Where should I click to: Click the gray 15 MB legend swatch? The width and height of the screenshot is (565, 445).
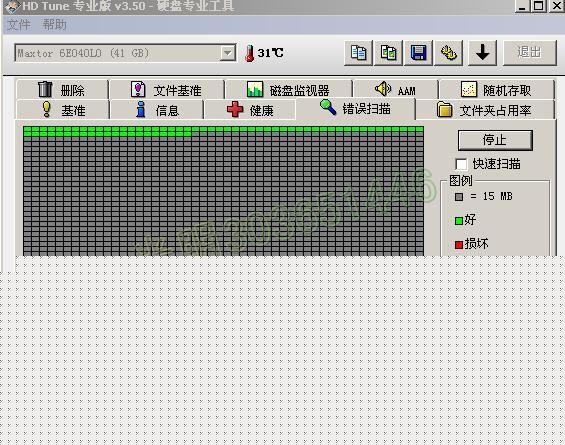(x=459, y=197)
